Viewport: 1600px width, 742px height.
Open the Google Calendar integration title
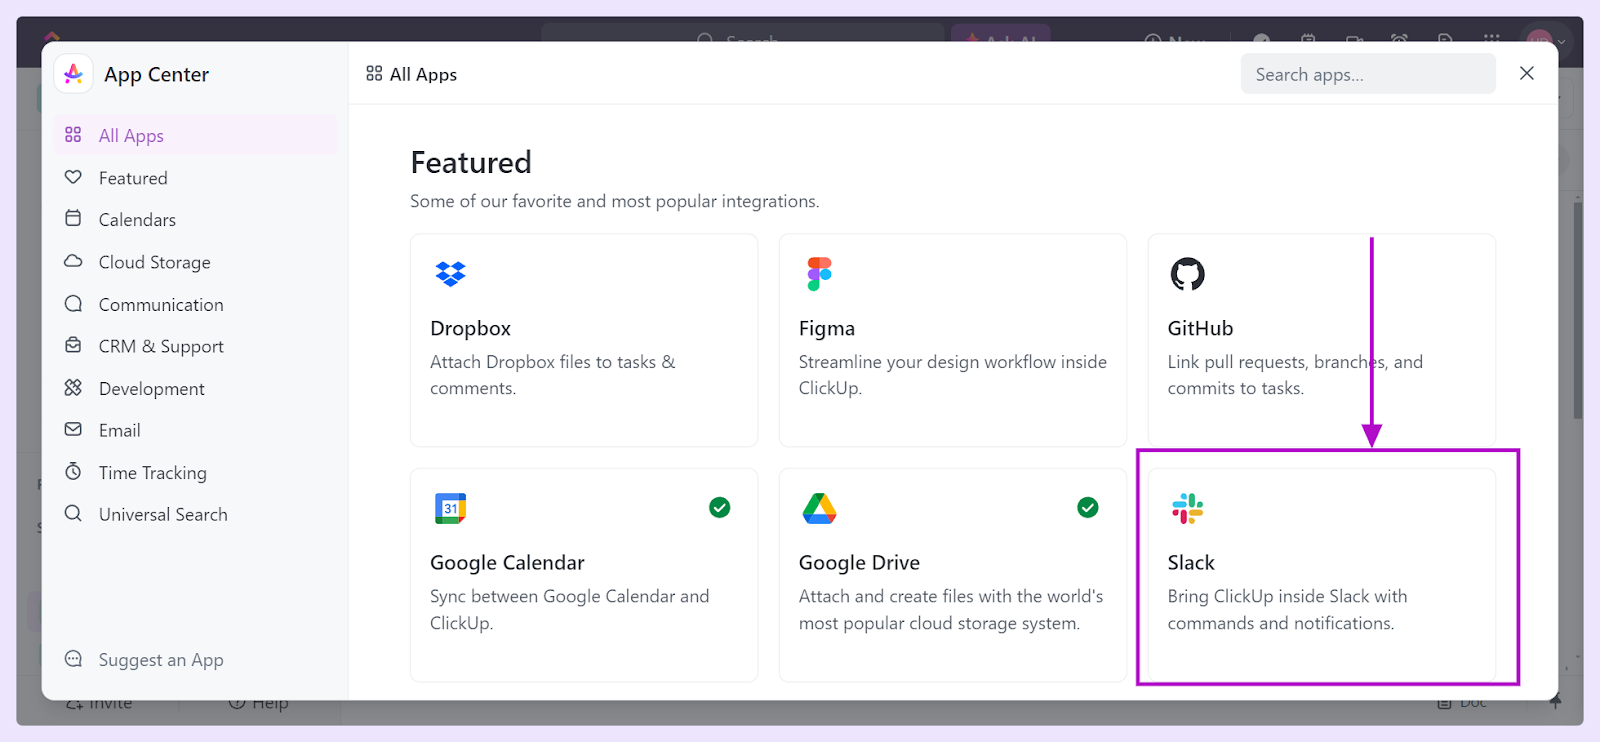(x=507, y=562)
